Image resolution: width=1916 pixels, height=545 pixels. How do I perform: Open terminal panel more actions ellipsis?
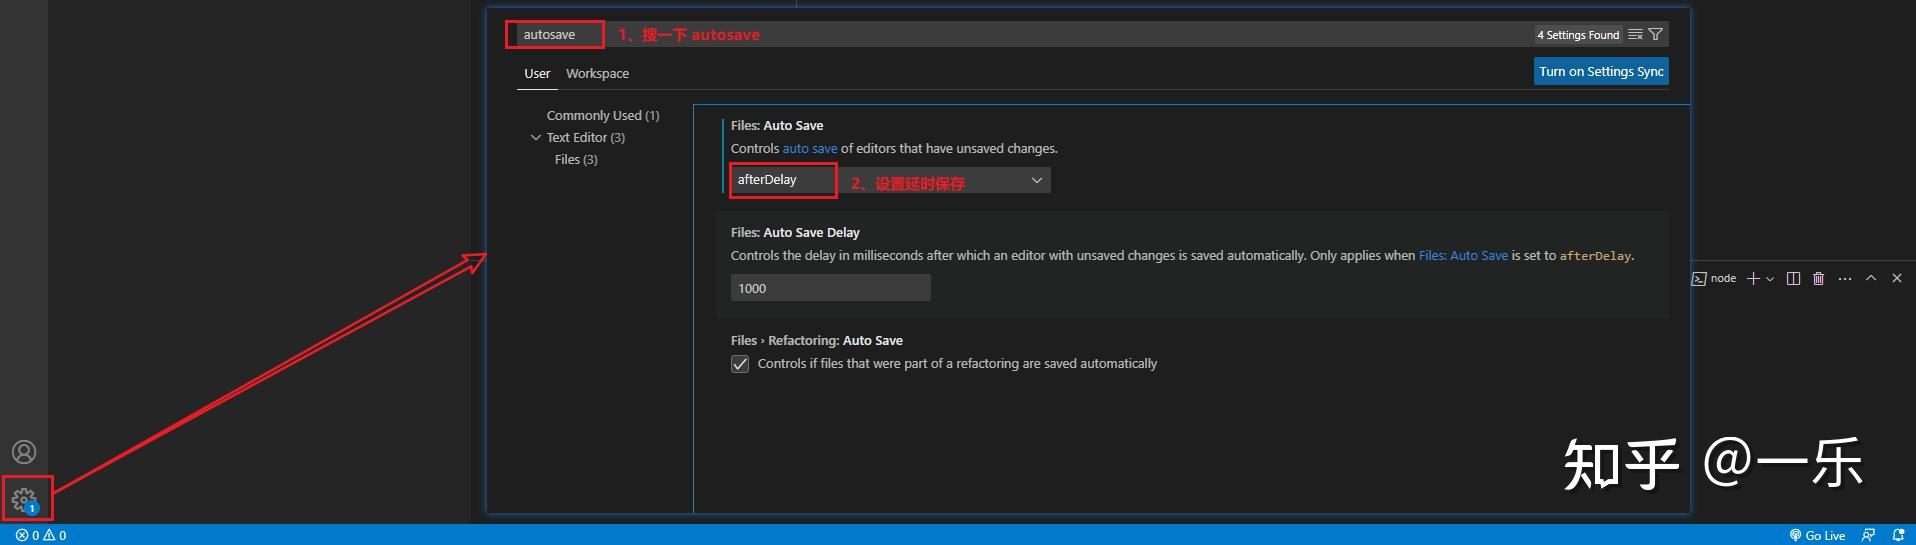click(1845, 279)
